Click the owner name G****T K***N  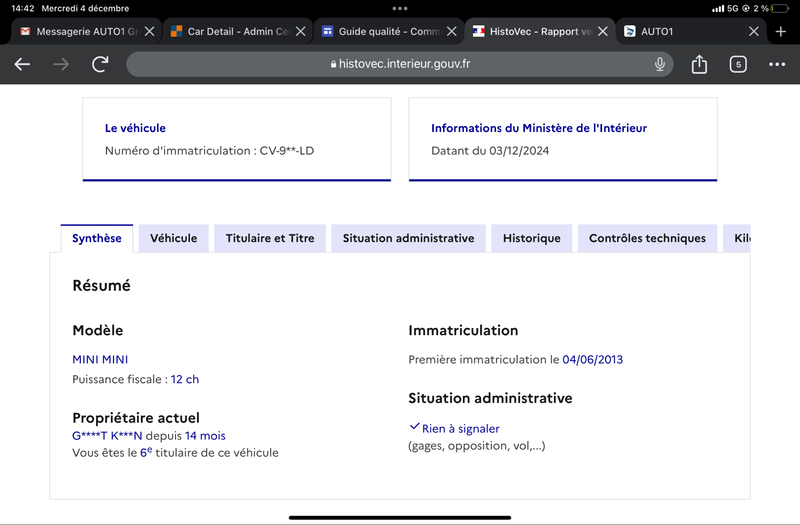[x=107, y=436]
